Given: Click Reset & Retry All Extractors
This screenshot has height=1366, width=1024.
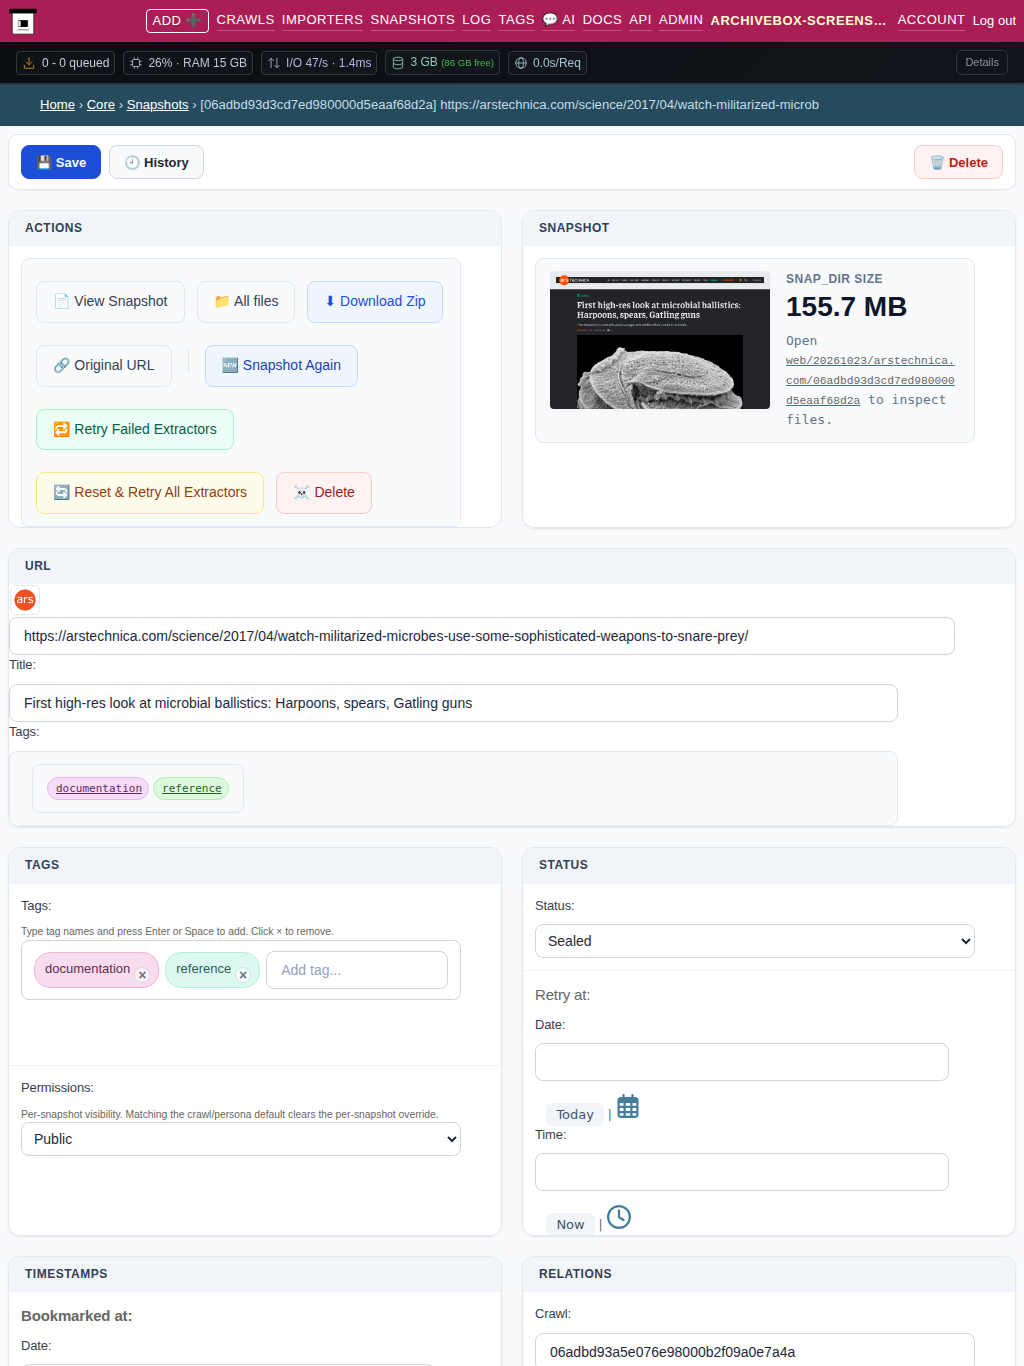Looking at the screenshot, I should [150, 492].
